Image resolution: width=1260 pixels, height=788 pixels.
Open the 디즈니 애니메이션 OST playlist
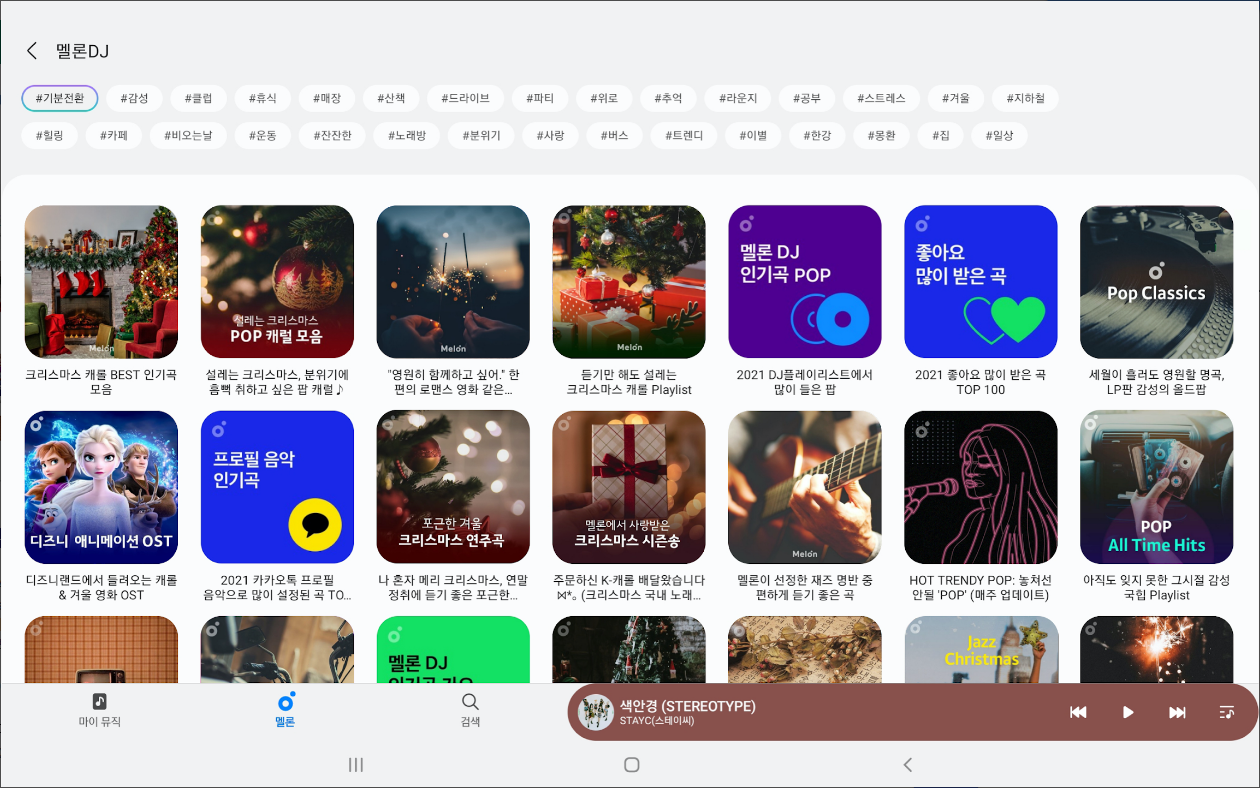[101, 486]
